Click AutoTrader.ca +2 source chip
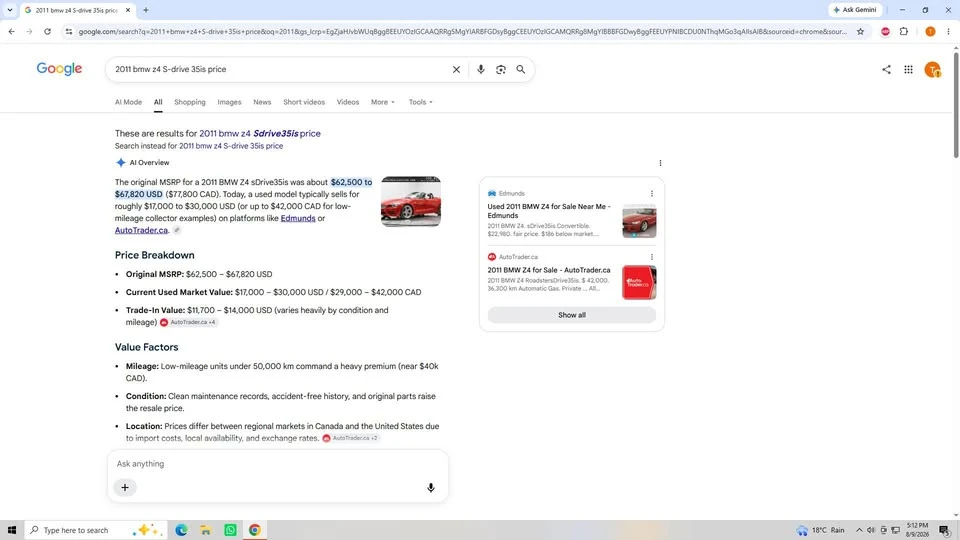The height and width of the screenshot is (540, 960). 350,438
